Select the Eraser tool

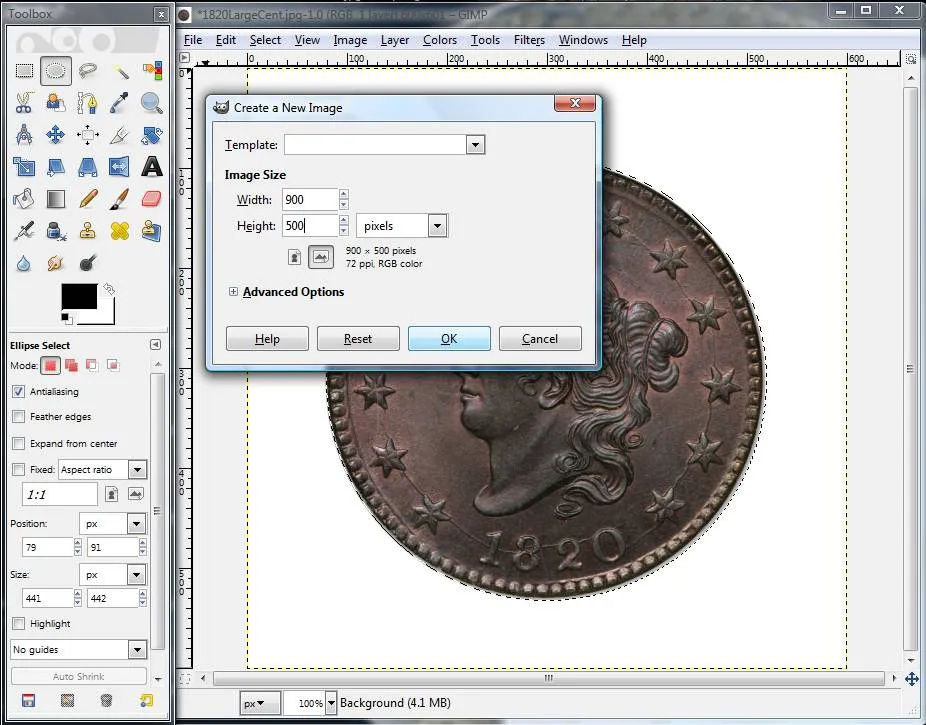[x=152, y=199]
